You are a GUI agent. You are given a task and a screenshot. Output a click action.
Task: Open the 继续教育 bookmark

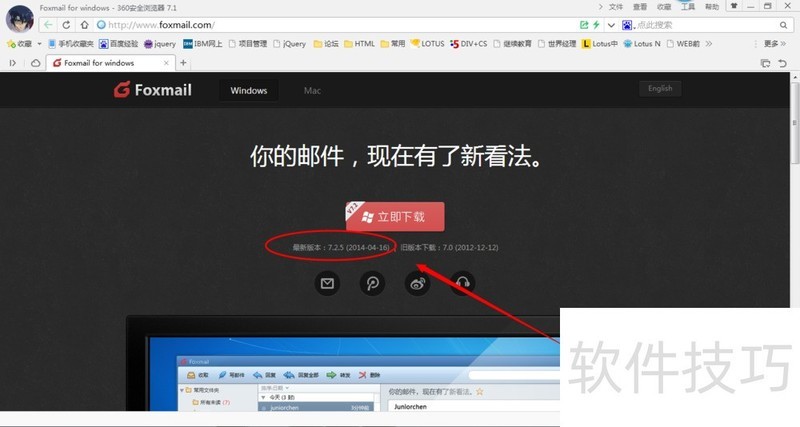[x=512, y=44]
